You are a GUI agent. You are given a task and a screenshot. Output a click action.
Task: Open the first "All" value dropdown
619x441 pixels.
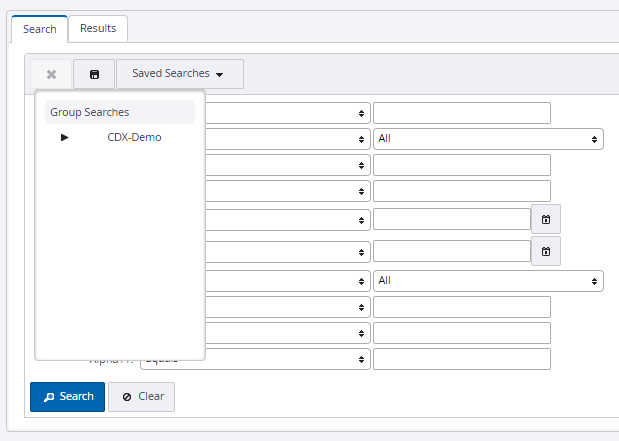pos(488,139)
